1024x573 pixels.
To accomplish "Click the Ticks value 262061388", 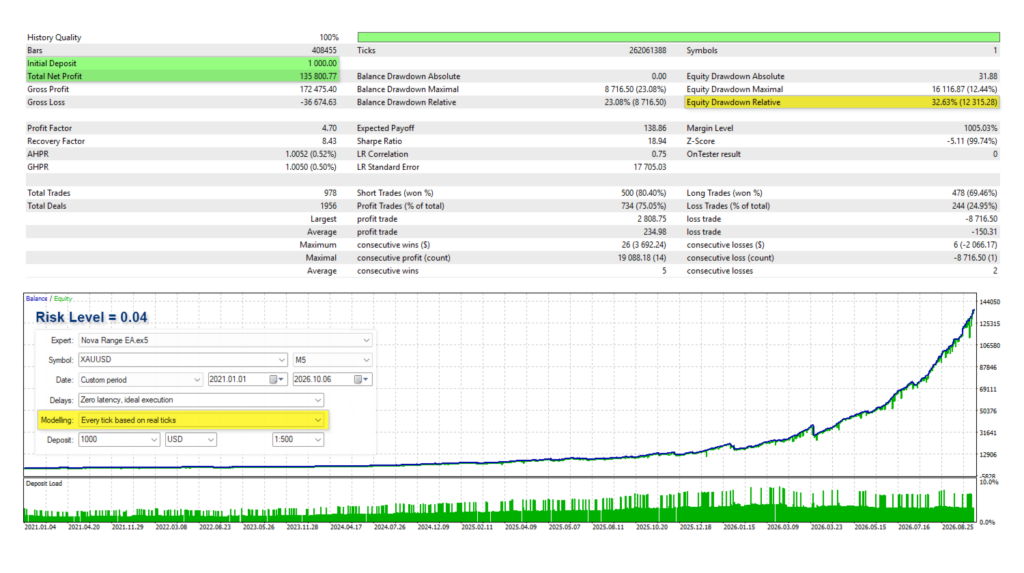I will pyautogui.click(x=648, y=50).
